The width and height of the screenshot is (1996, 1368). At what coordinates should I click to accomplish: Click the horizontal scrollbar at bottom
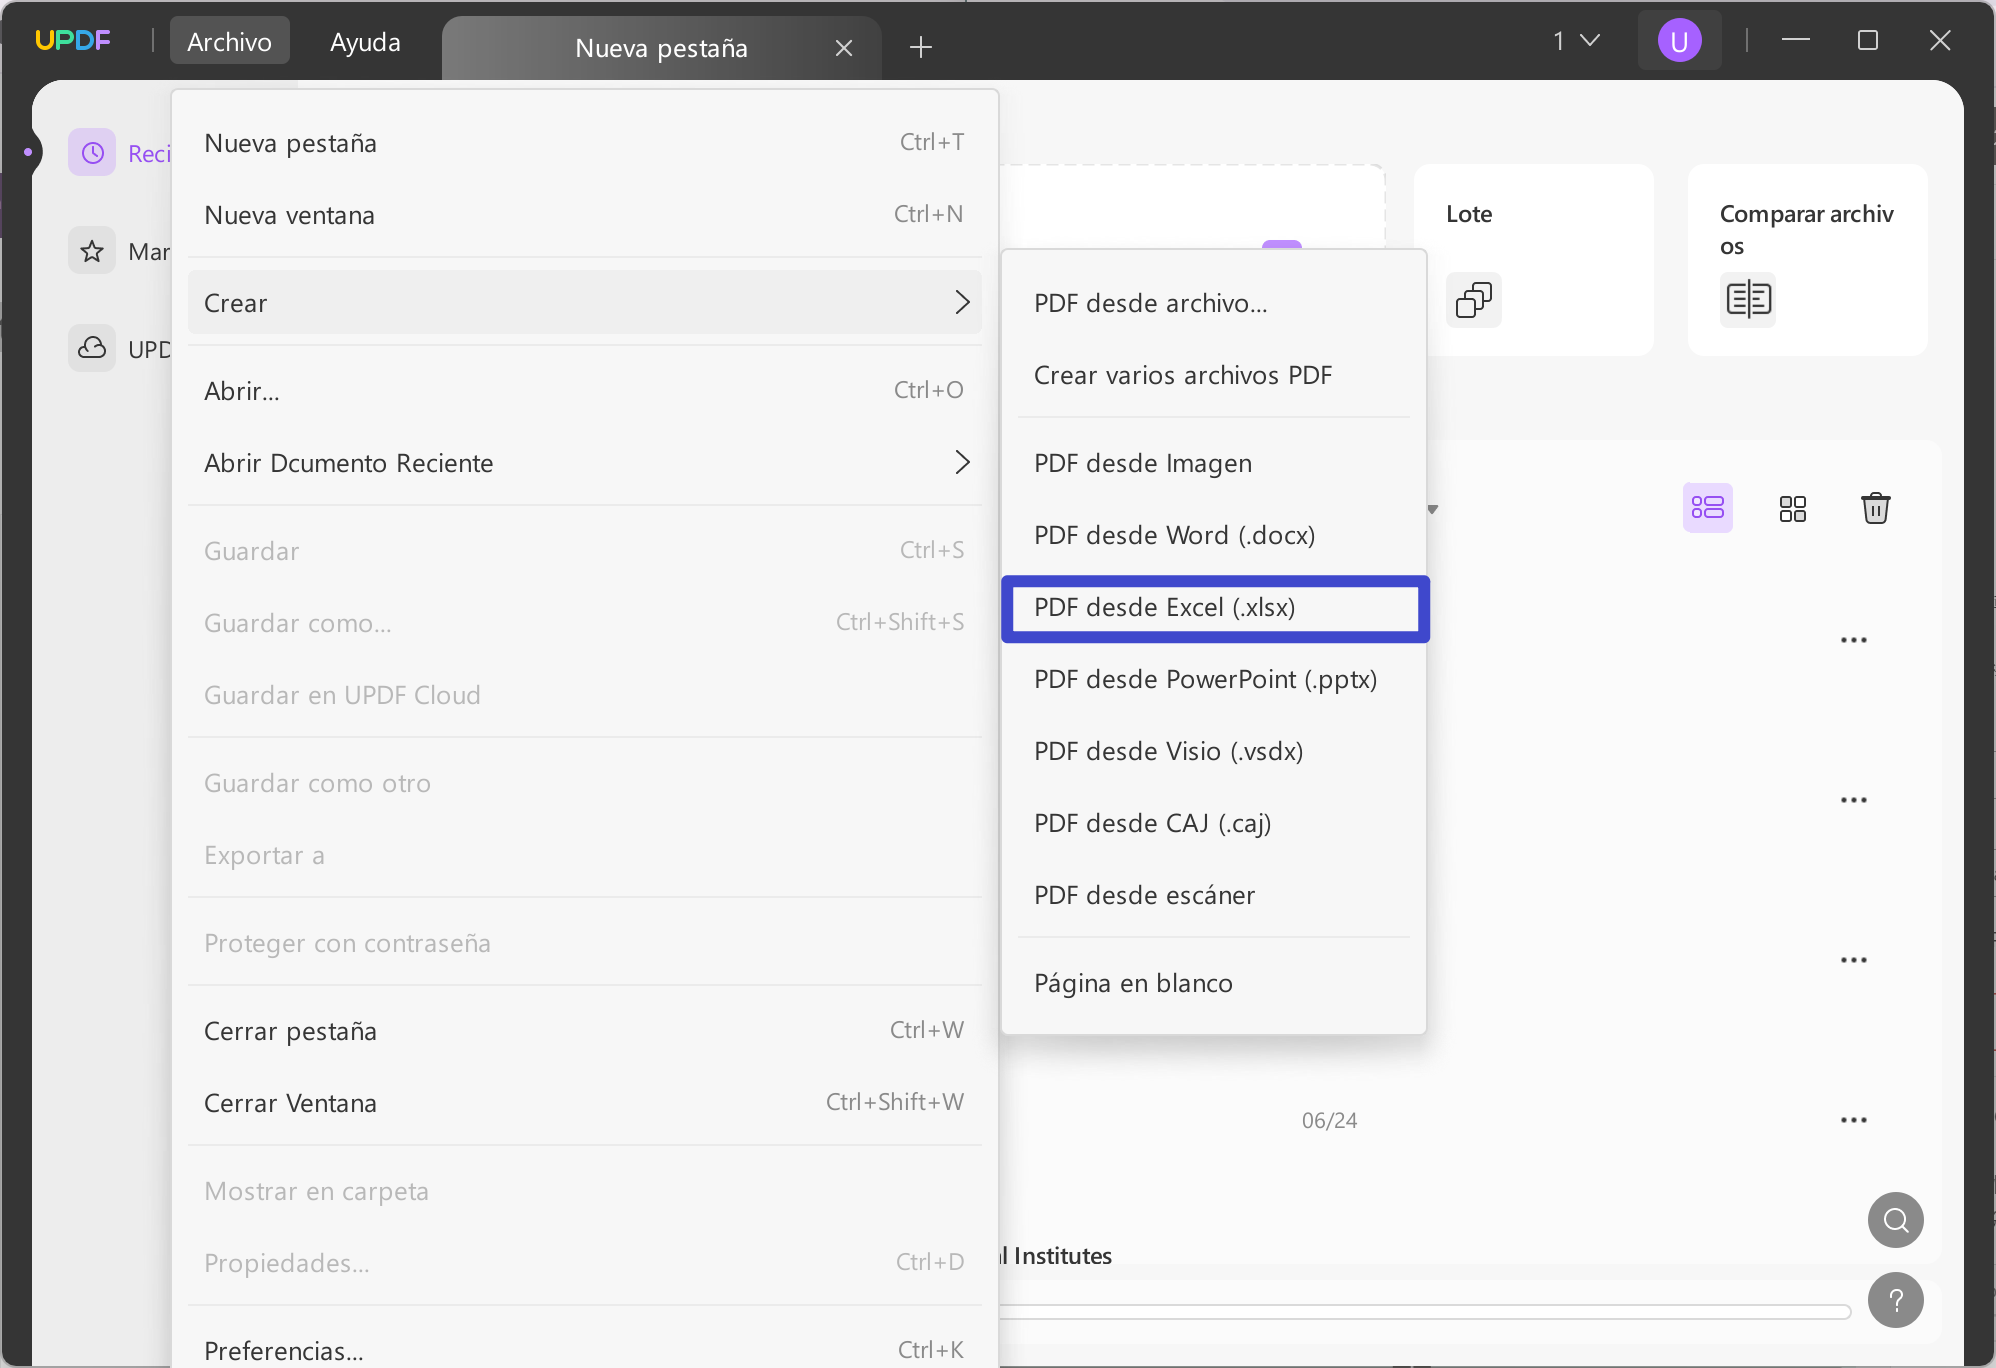click(x=1420, y=1312)
